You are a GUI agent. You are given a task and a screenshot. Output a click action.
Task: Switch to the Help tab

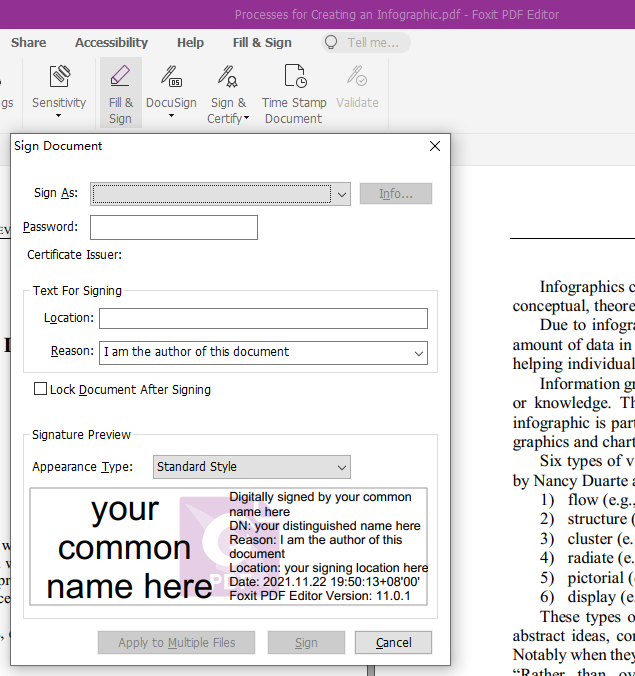click(x=190, y=43)
